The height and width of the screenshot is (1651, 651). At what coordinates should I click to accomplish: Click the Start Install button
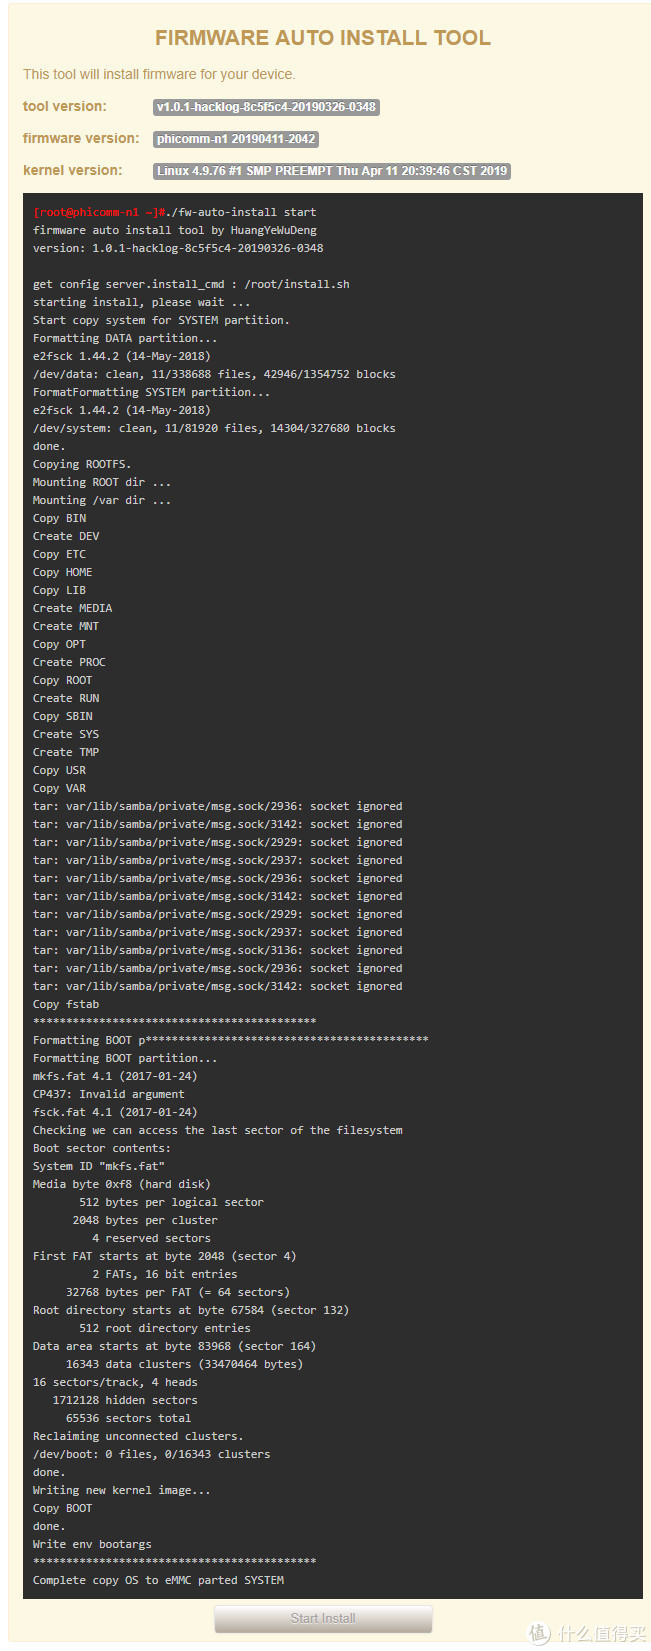click(x=323, y=1618)
